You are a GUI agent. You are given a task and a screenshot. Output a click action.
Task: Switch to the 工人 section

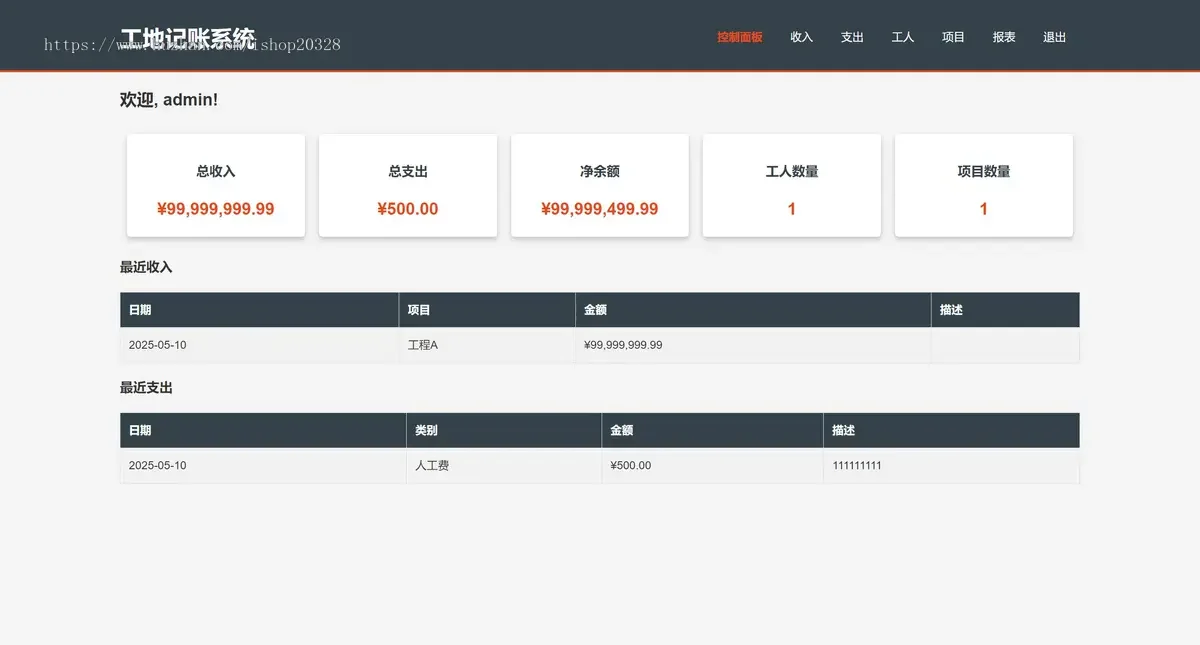pos(902,37)
